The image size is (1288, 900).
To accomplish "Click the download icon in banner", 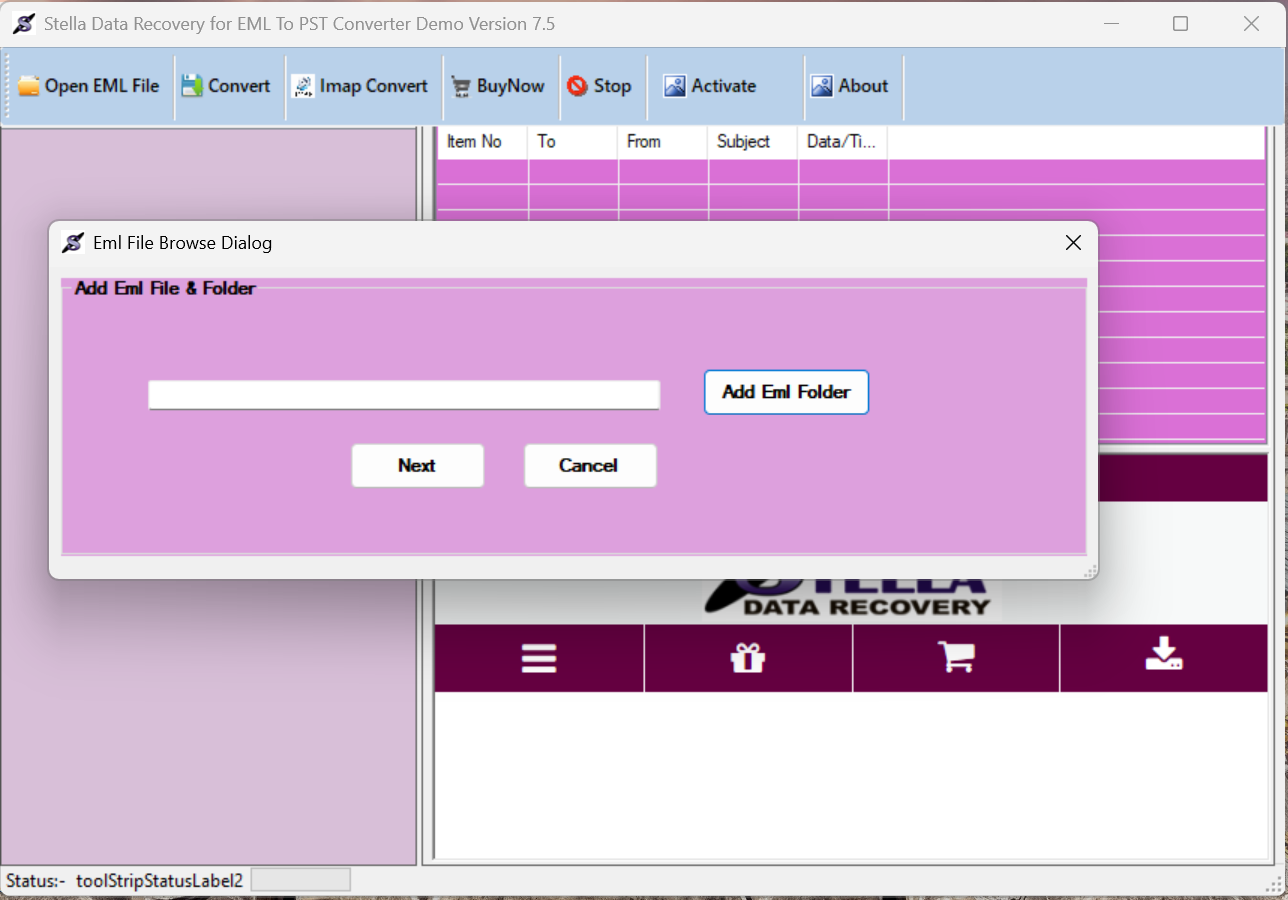I will (x=1163, y=655).
